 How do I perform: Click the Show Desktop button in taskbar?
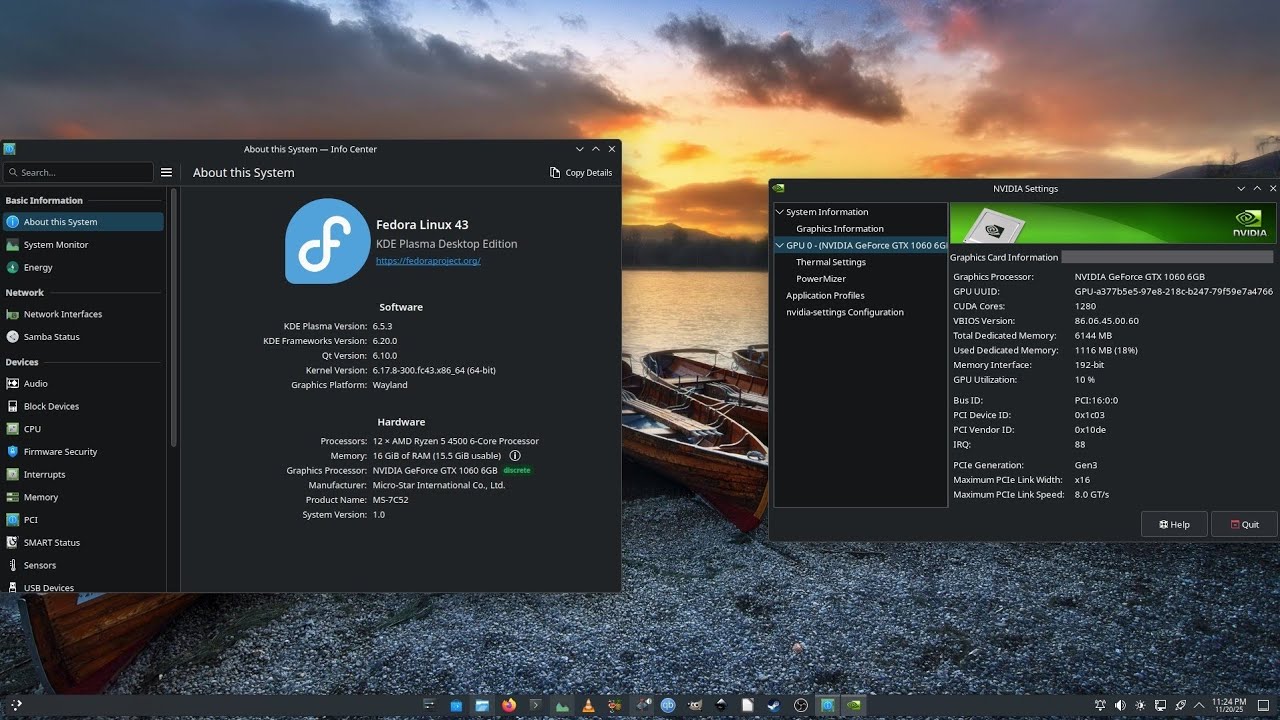pos(1263,705)
